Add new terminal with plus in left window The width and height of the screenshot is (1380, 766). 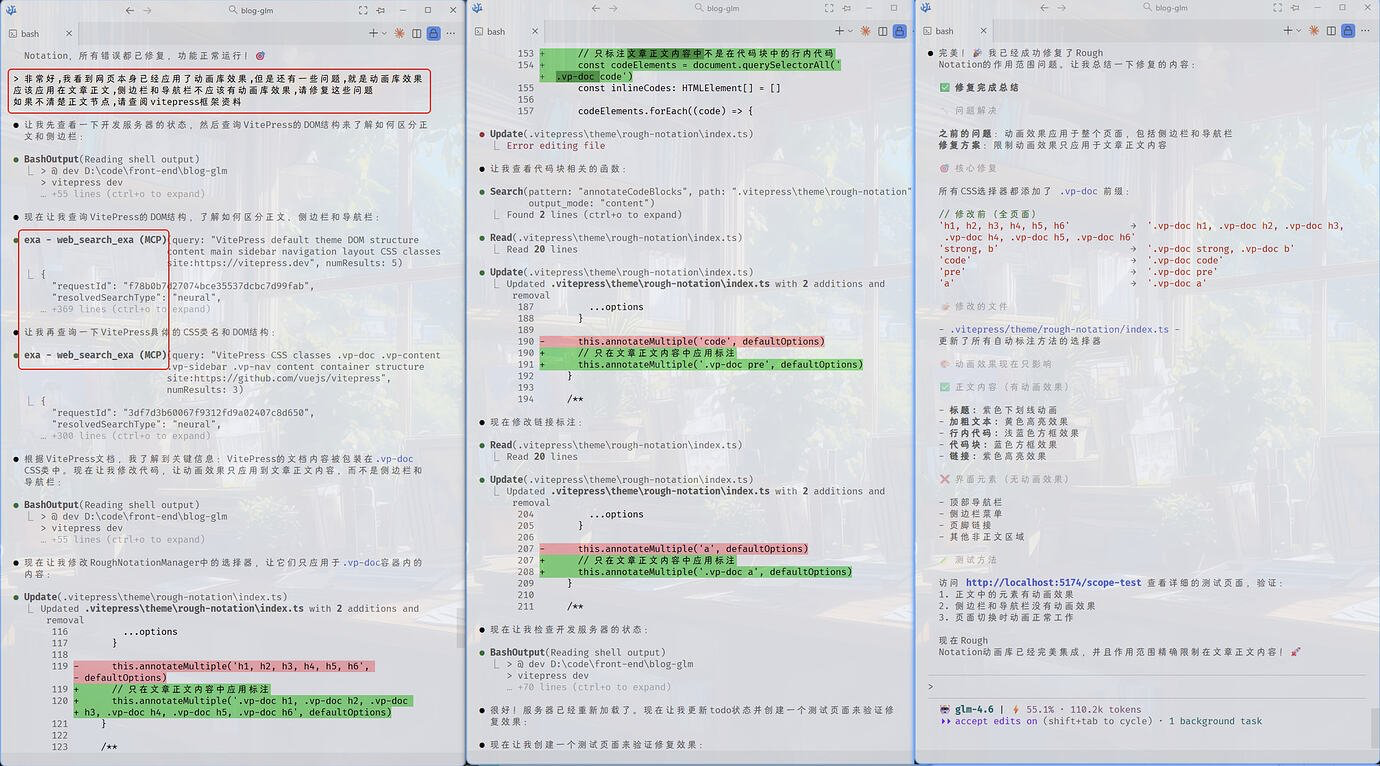click(373, 33)
